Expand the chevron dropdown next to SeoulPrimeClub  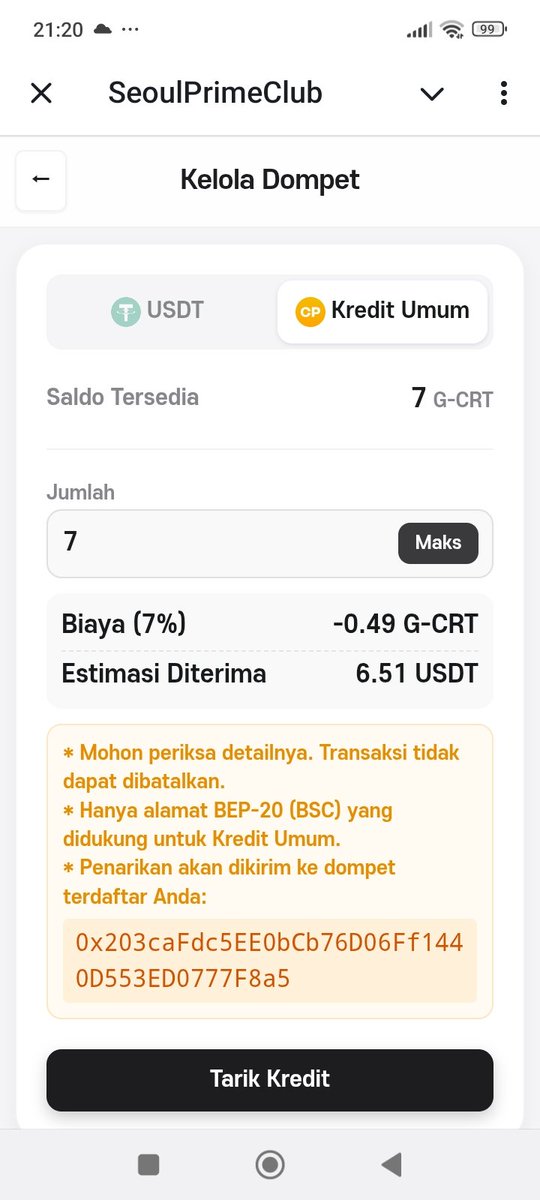point(432,94)
